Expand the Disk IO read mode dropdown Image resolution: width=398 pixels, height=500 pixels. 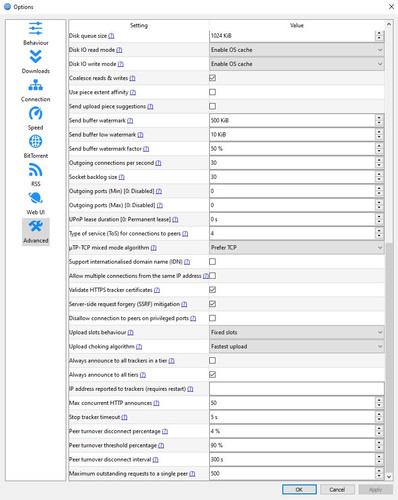(x=297, y=50)
